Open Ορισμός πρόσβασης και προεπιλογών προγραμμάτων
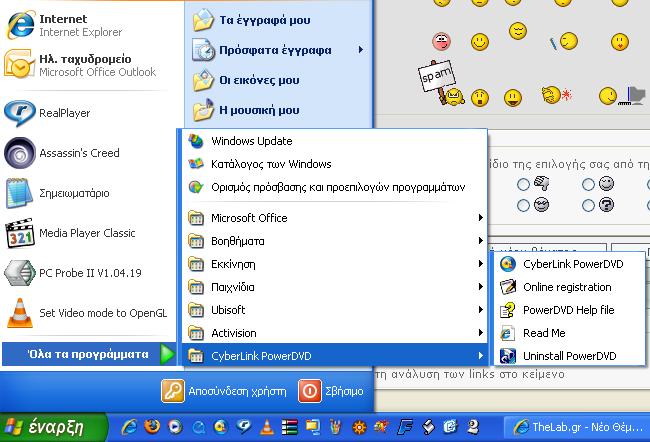650x442 pixels. pos(334,187)
